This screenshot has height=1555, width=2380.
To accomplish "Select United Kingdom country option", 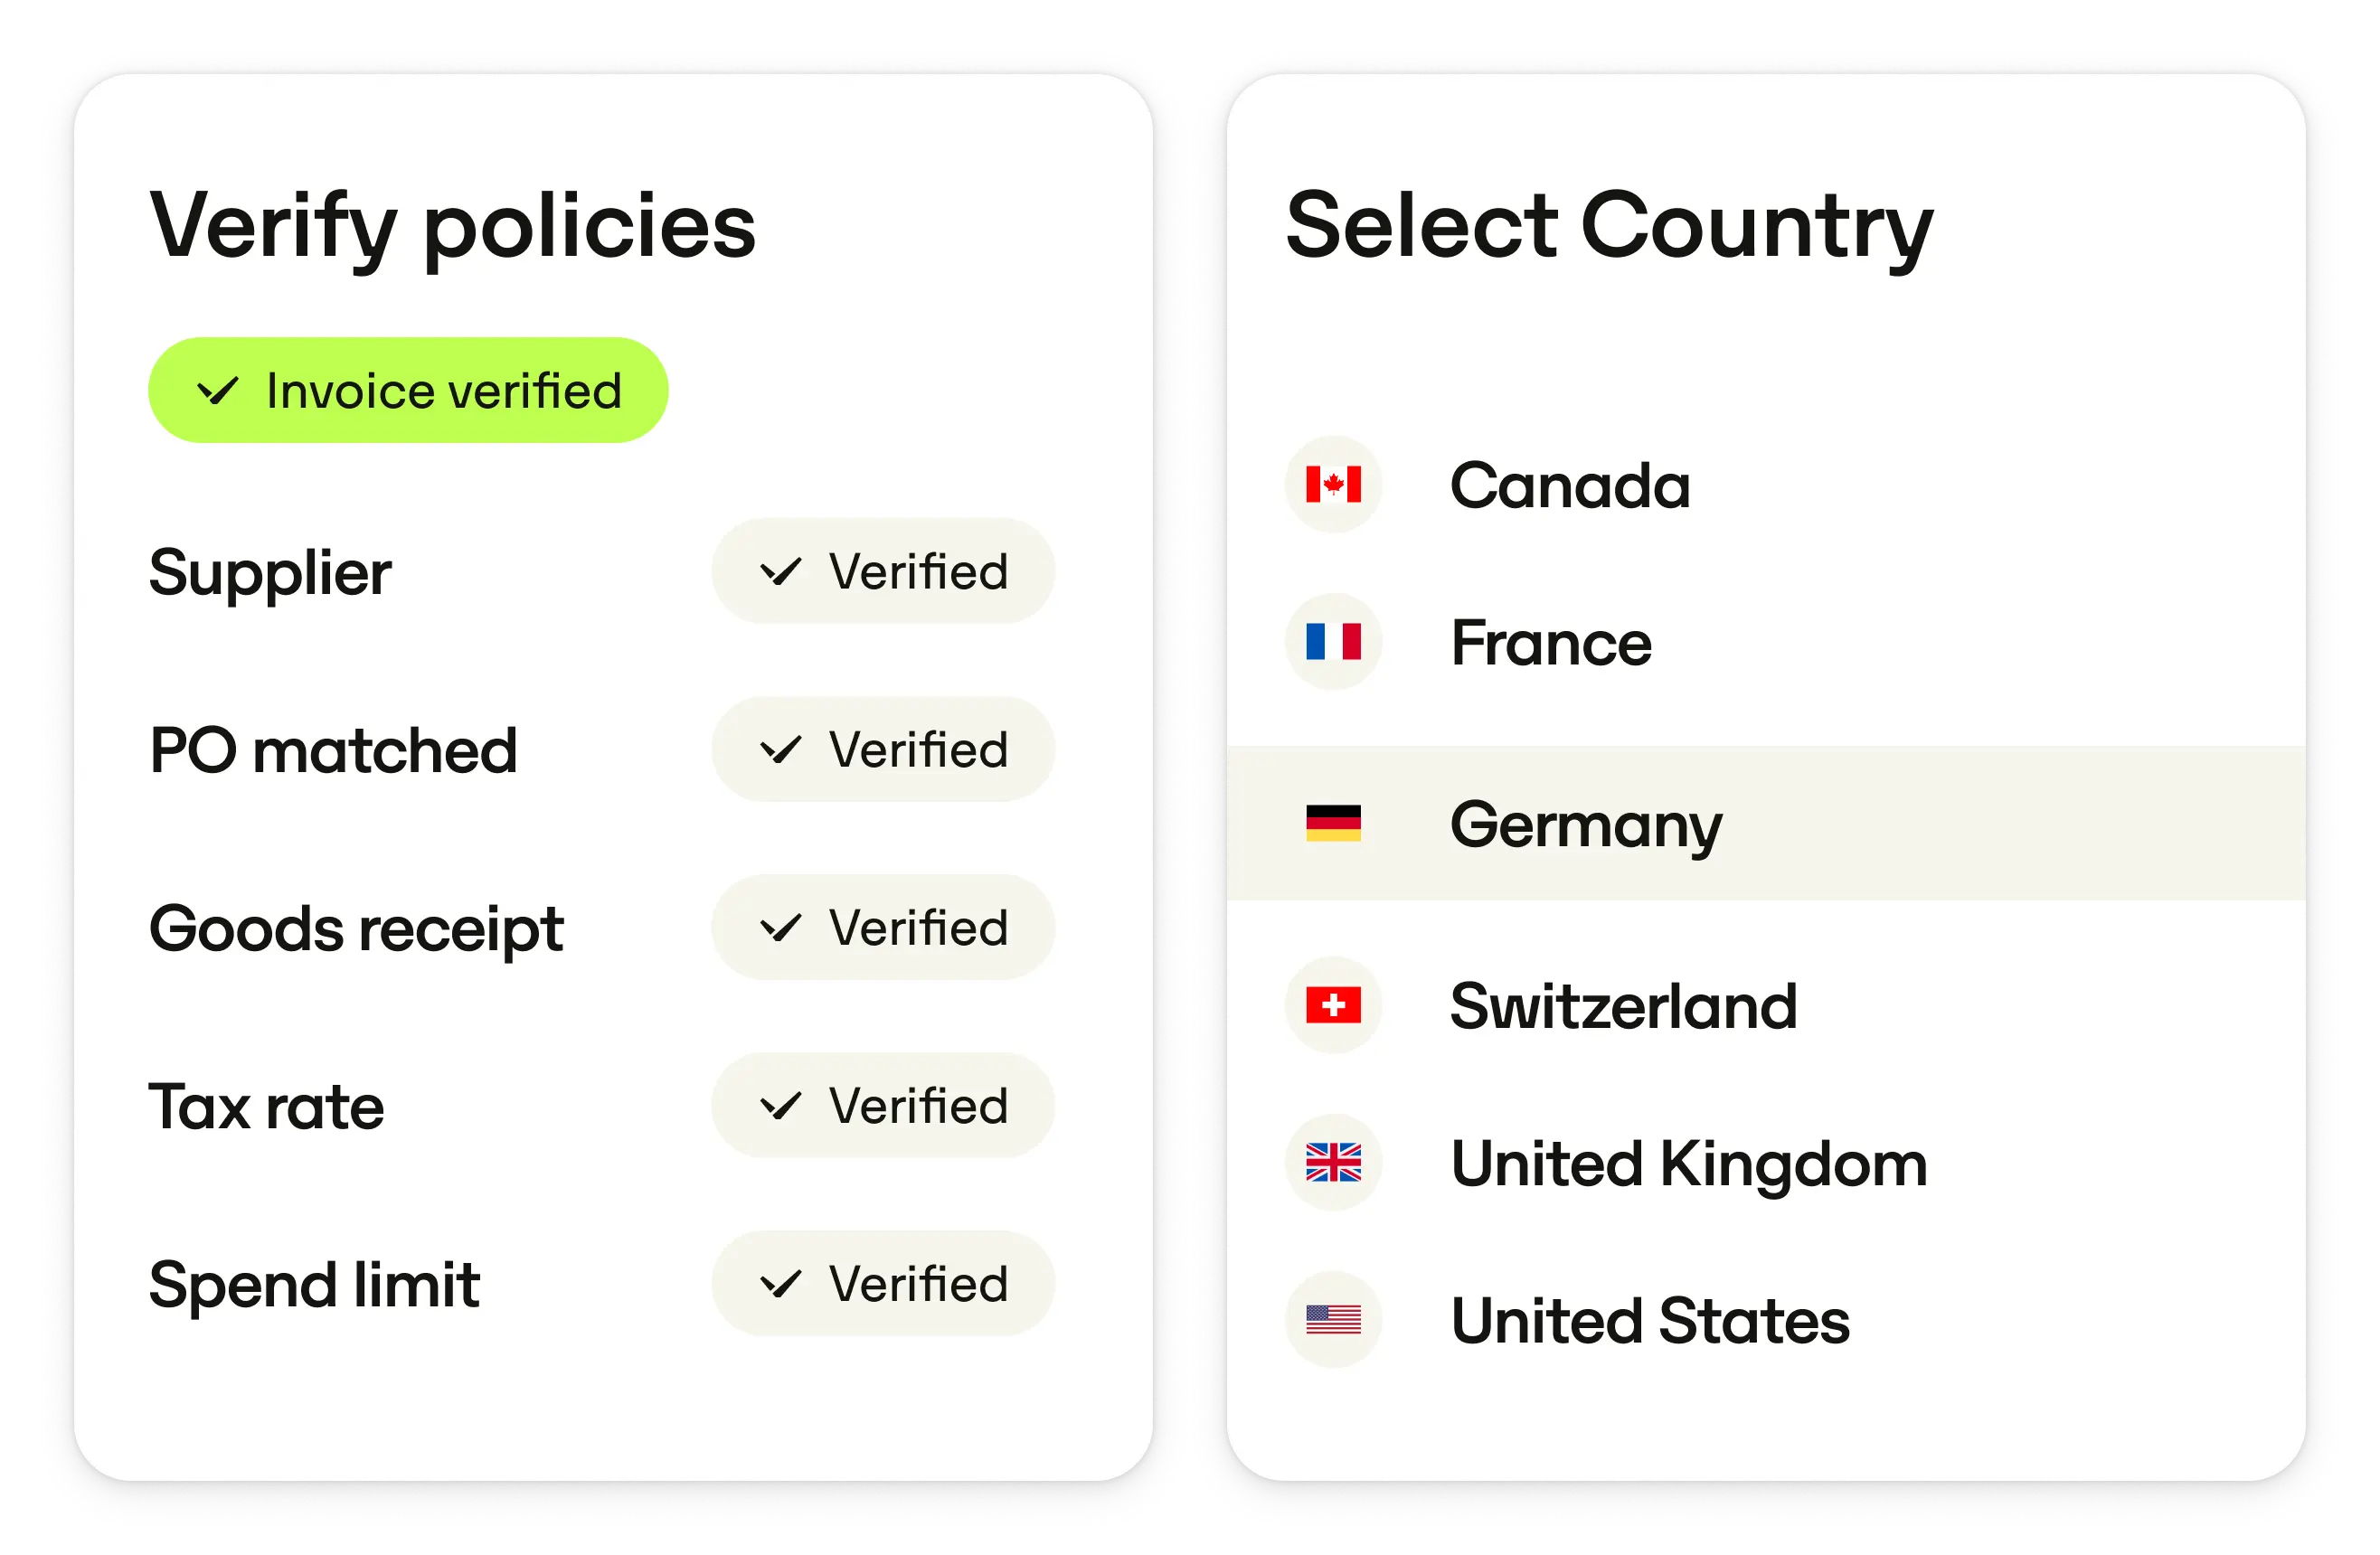I will coord(1688,1164).
